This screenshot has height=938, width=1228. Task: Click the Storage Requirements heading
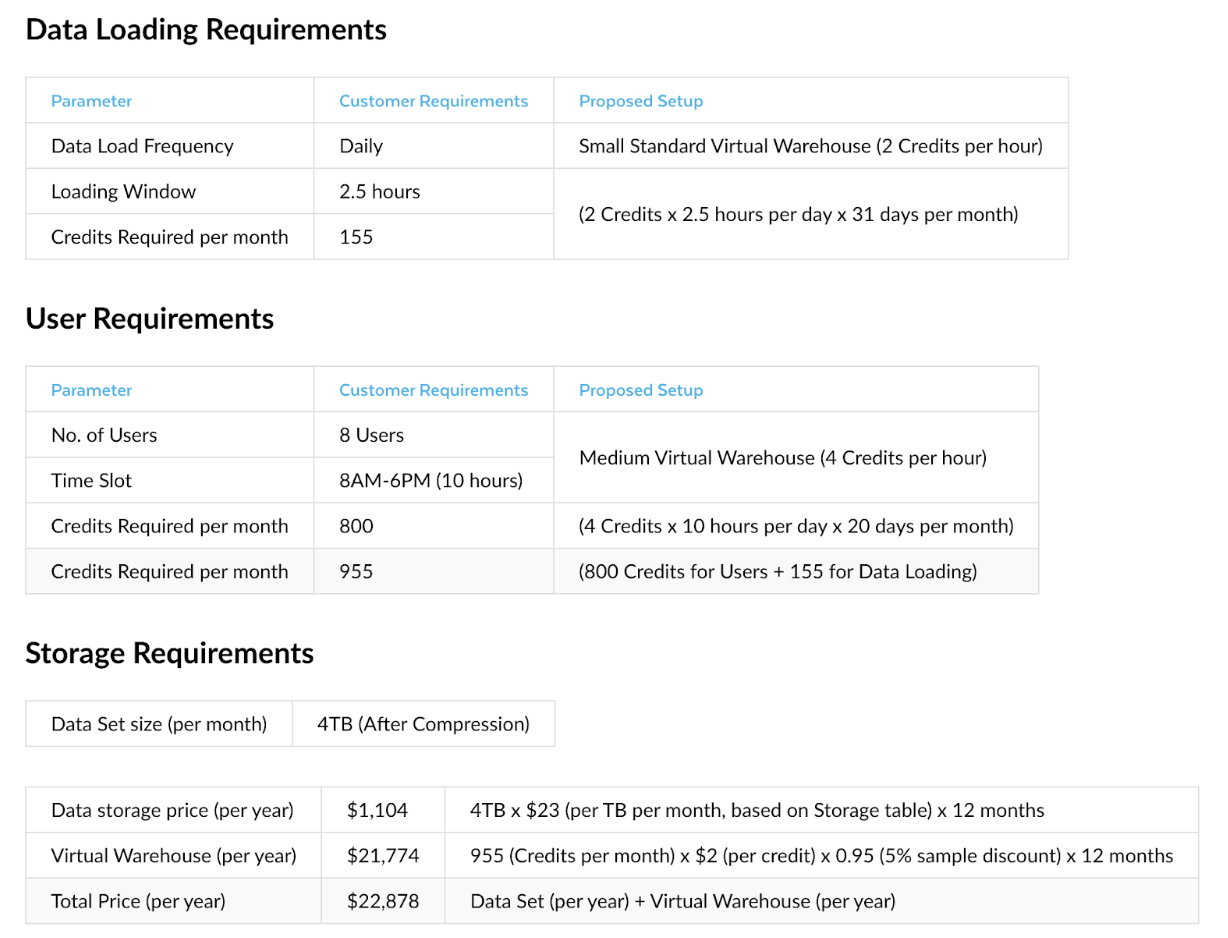[169, 652]
